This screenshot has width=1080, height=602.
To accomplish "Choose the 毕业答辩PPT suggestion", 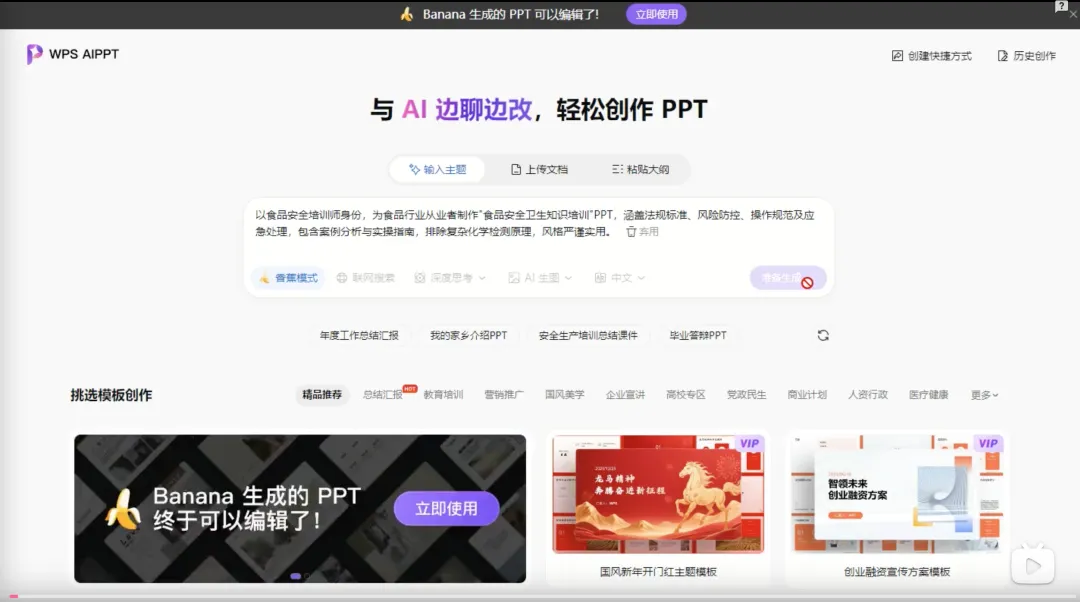I will [x=698, y=335].
